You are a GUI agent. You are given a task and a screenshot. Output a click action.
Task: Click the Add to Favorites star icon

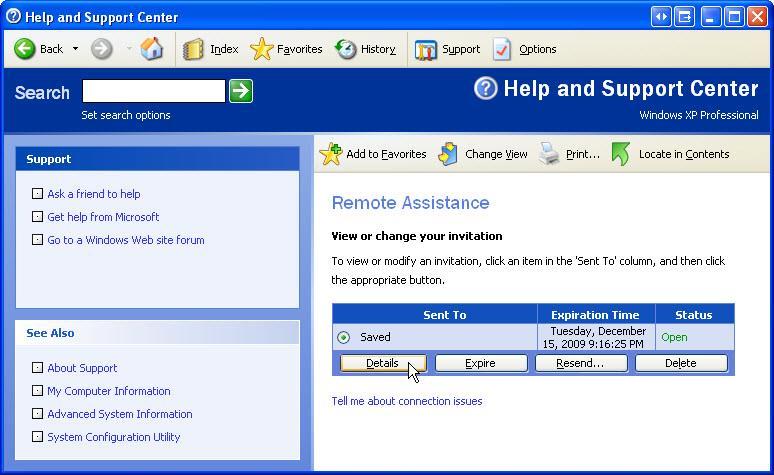[330, 154]
